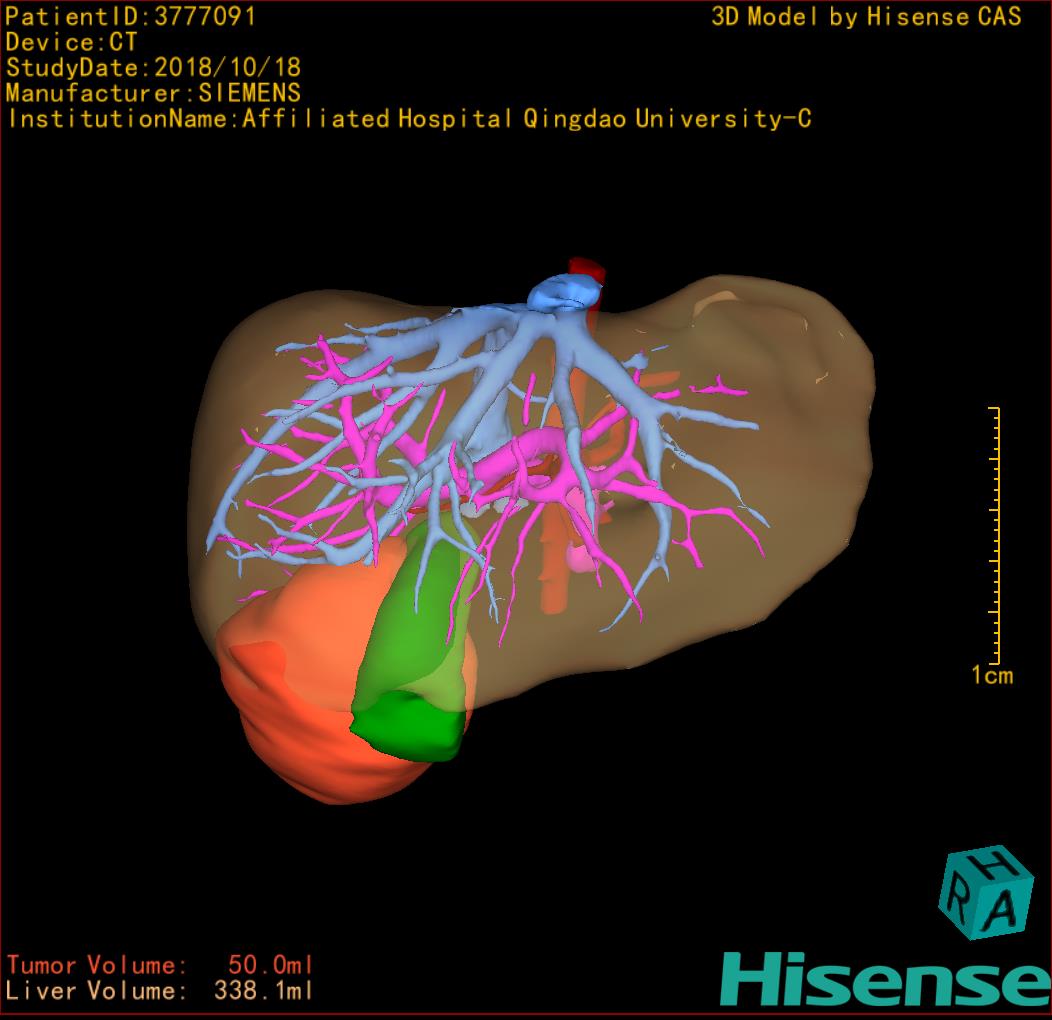Screen dimensions: 1052x1020
Task: Click the 'Device:CT' text
Action: coord(71,42)
